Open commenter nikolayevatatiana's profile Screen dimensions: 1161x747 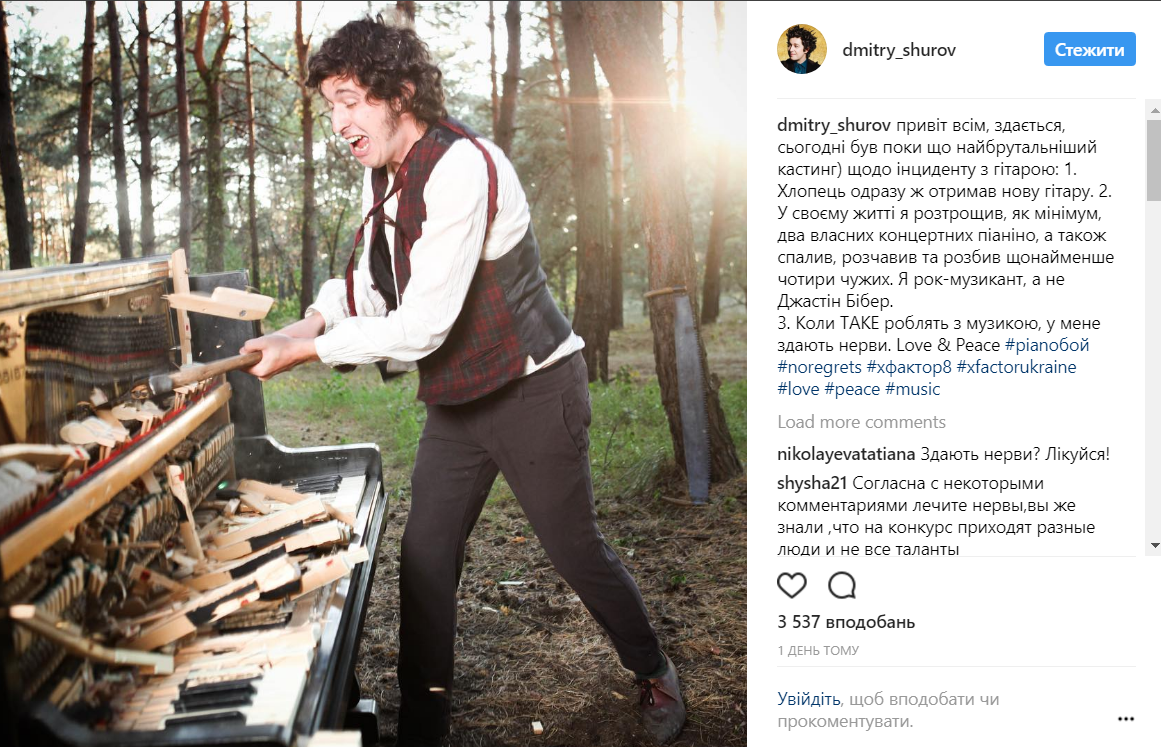point(846,454)
